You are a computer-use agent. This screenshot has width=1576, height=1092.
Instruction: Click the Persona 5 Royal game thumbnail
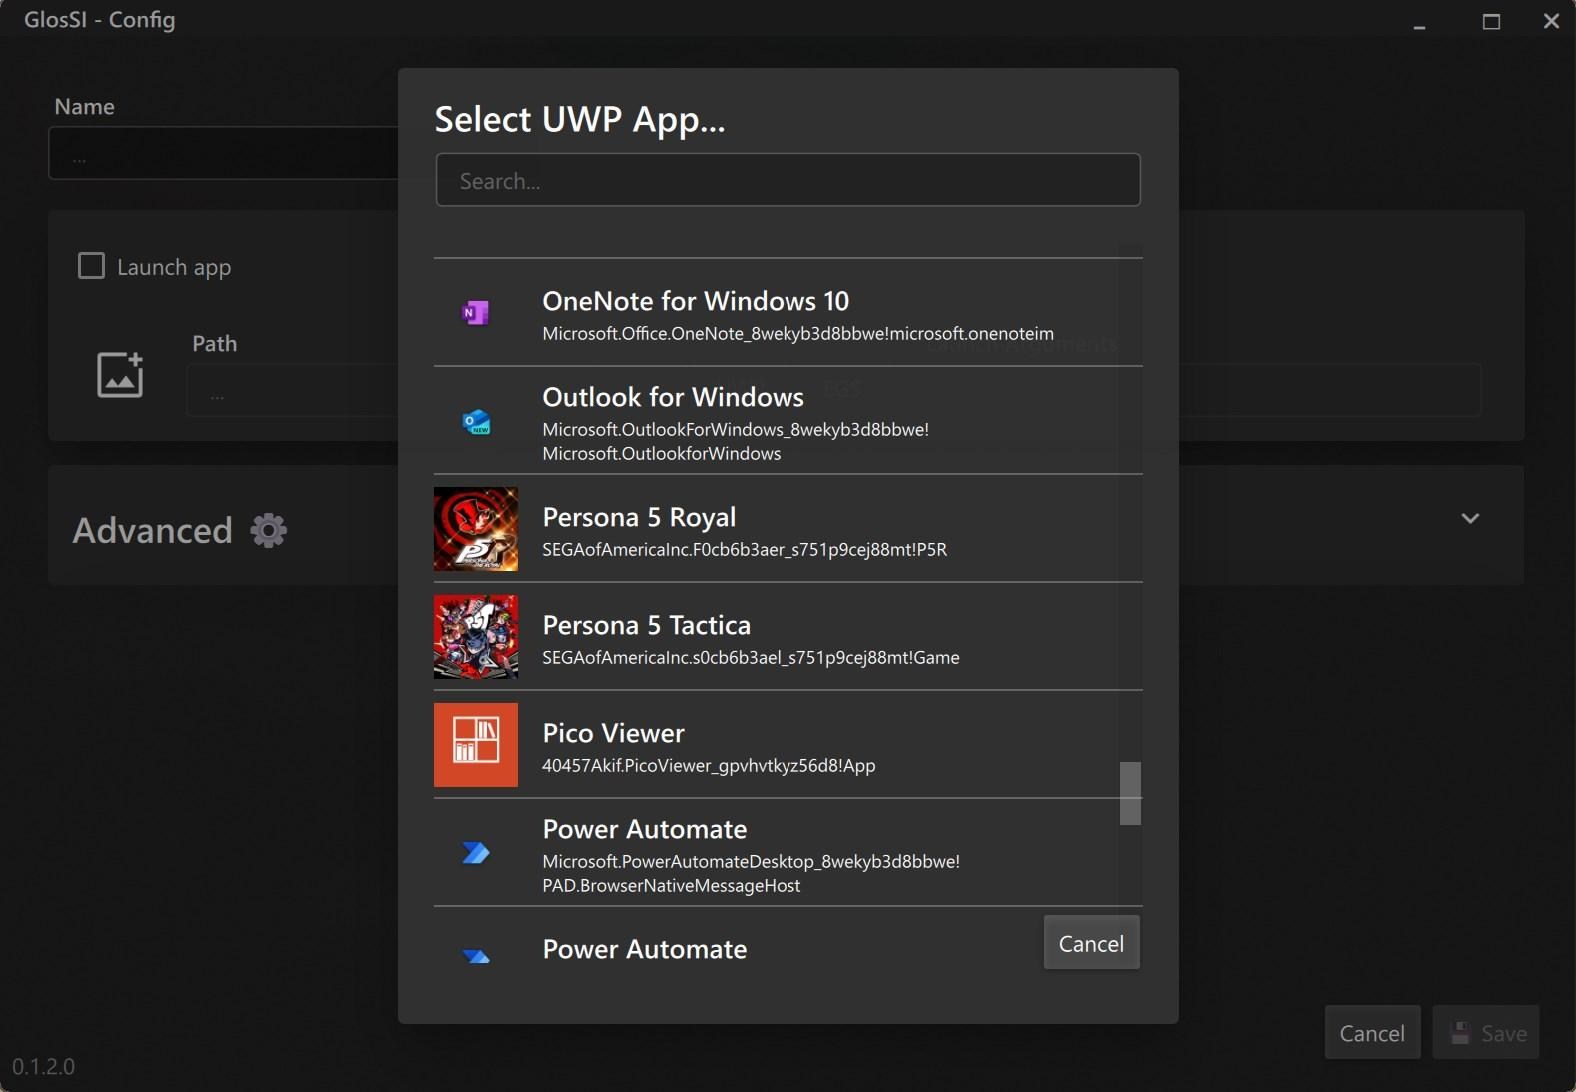[476, 529]
